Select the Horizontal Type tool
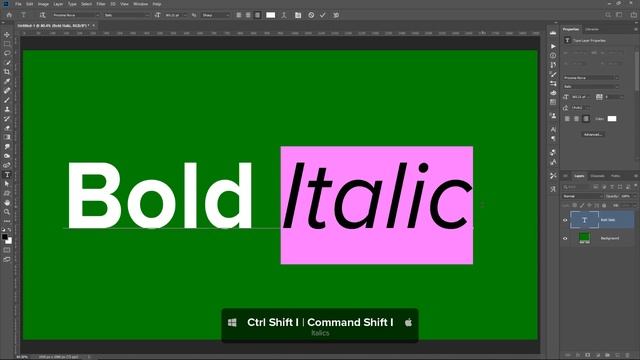This screenshot has width=640, height=360. pyautogui.click(x=7, y=175)
